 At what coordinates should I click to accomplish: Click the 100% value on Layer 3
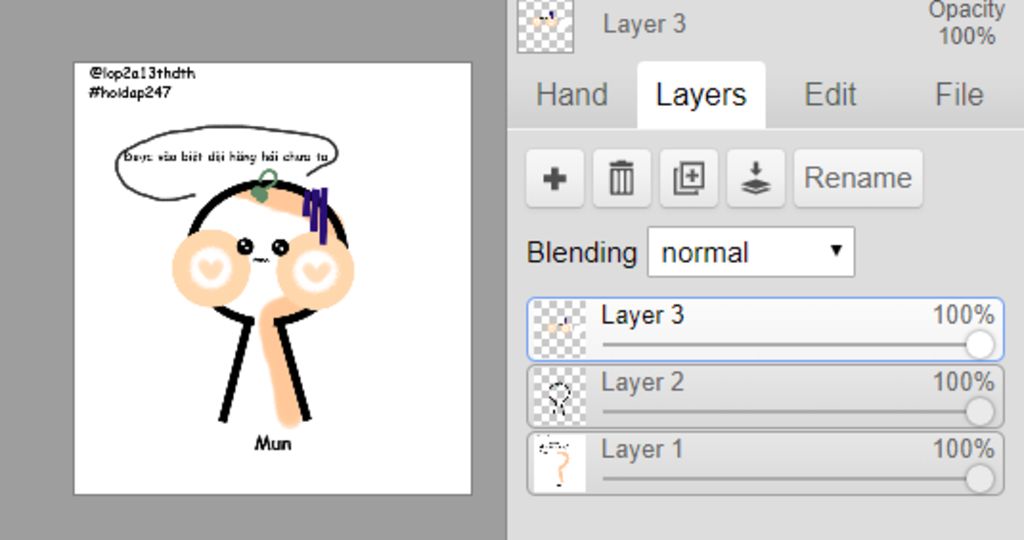(963, 315)
